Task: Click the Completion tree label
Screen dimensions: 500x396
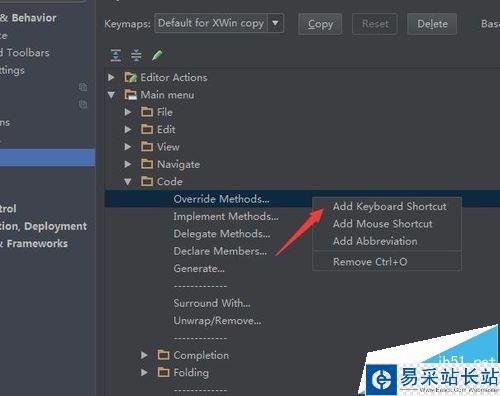Action: pos(201,355)
